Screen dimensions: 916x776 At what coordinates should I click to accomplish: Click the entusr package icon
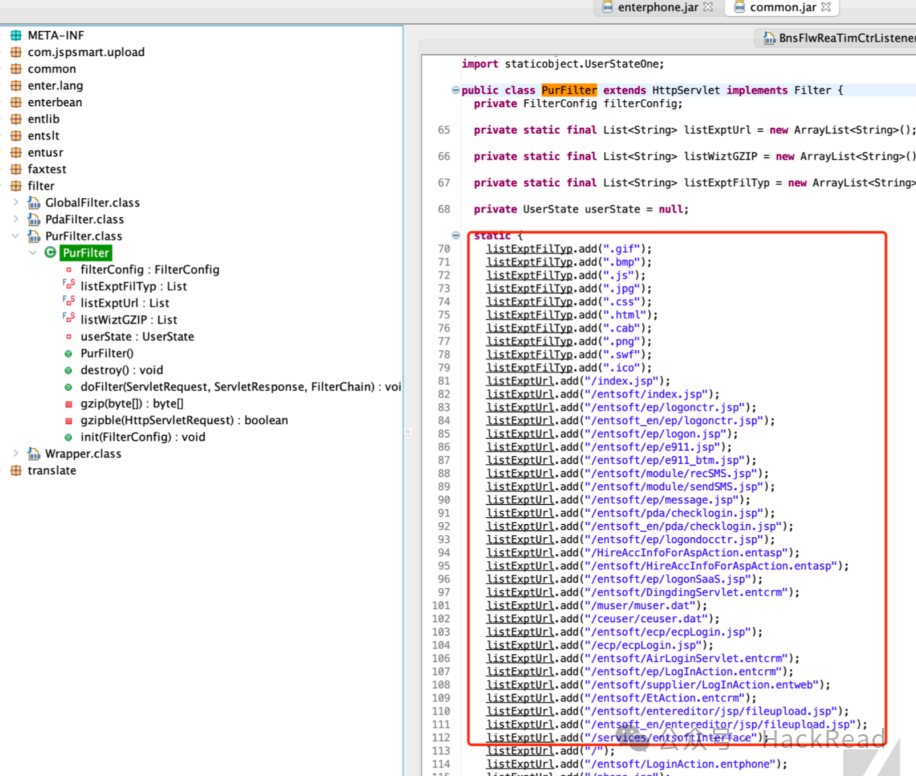(16, 153)
